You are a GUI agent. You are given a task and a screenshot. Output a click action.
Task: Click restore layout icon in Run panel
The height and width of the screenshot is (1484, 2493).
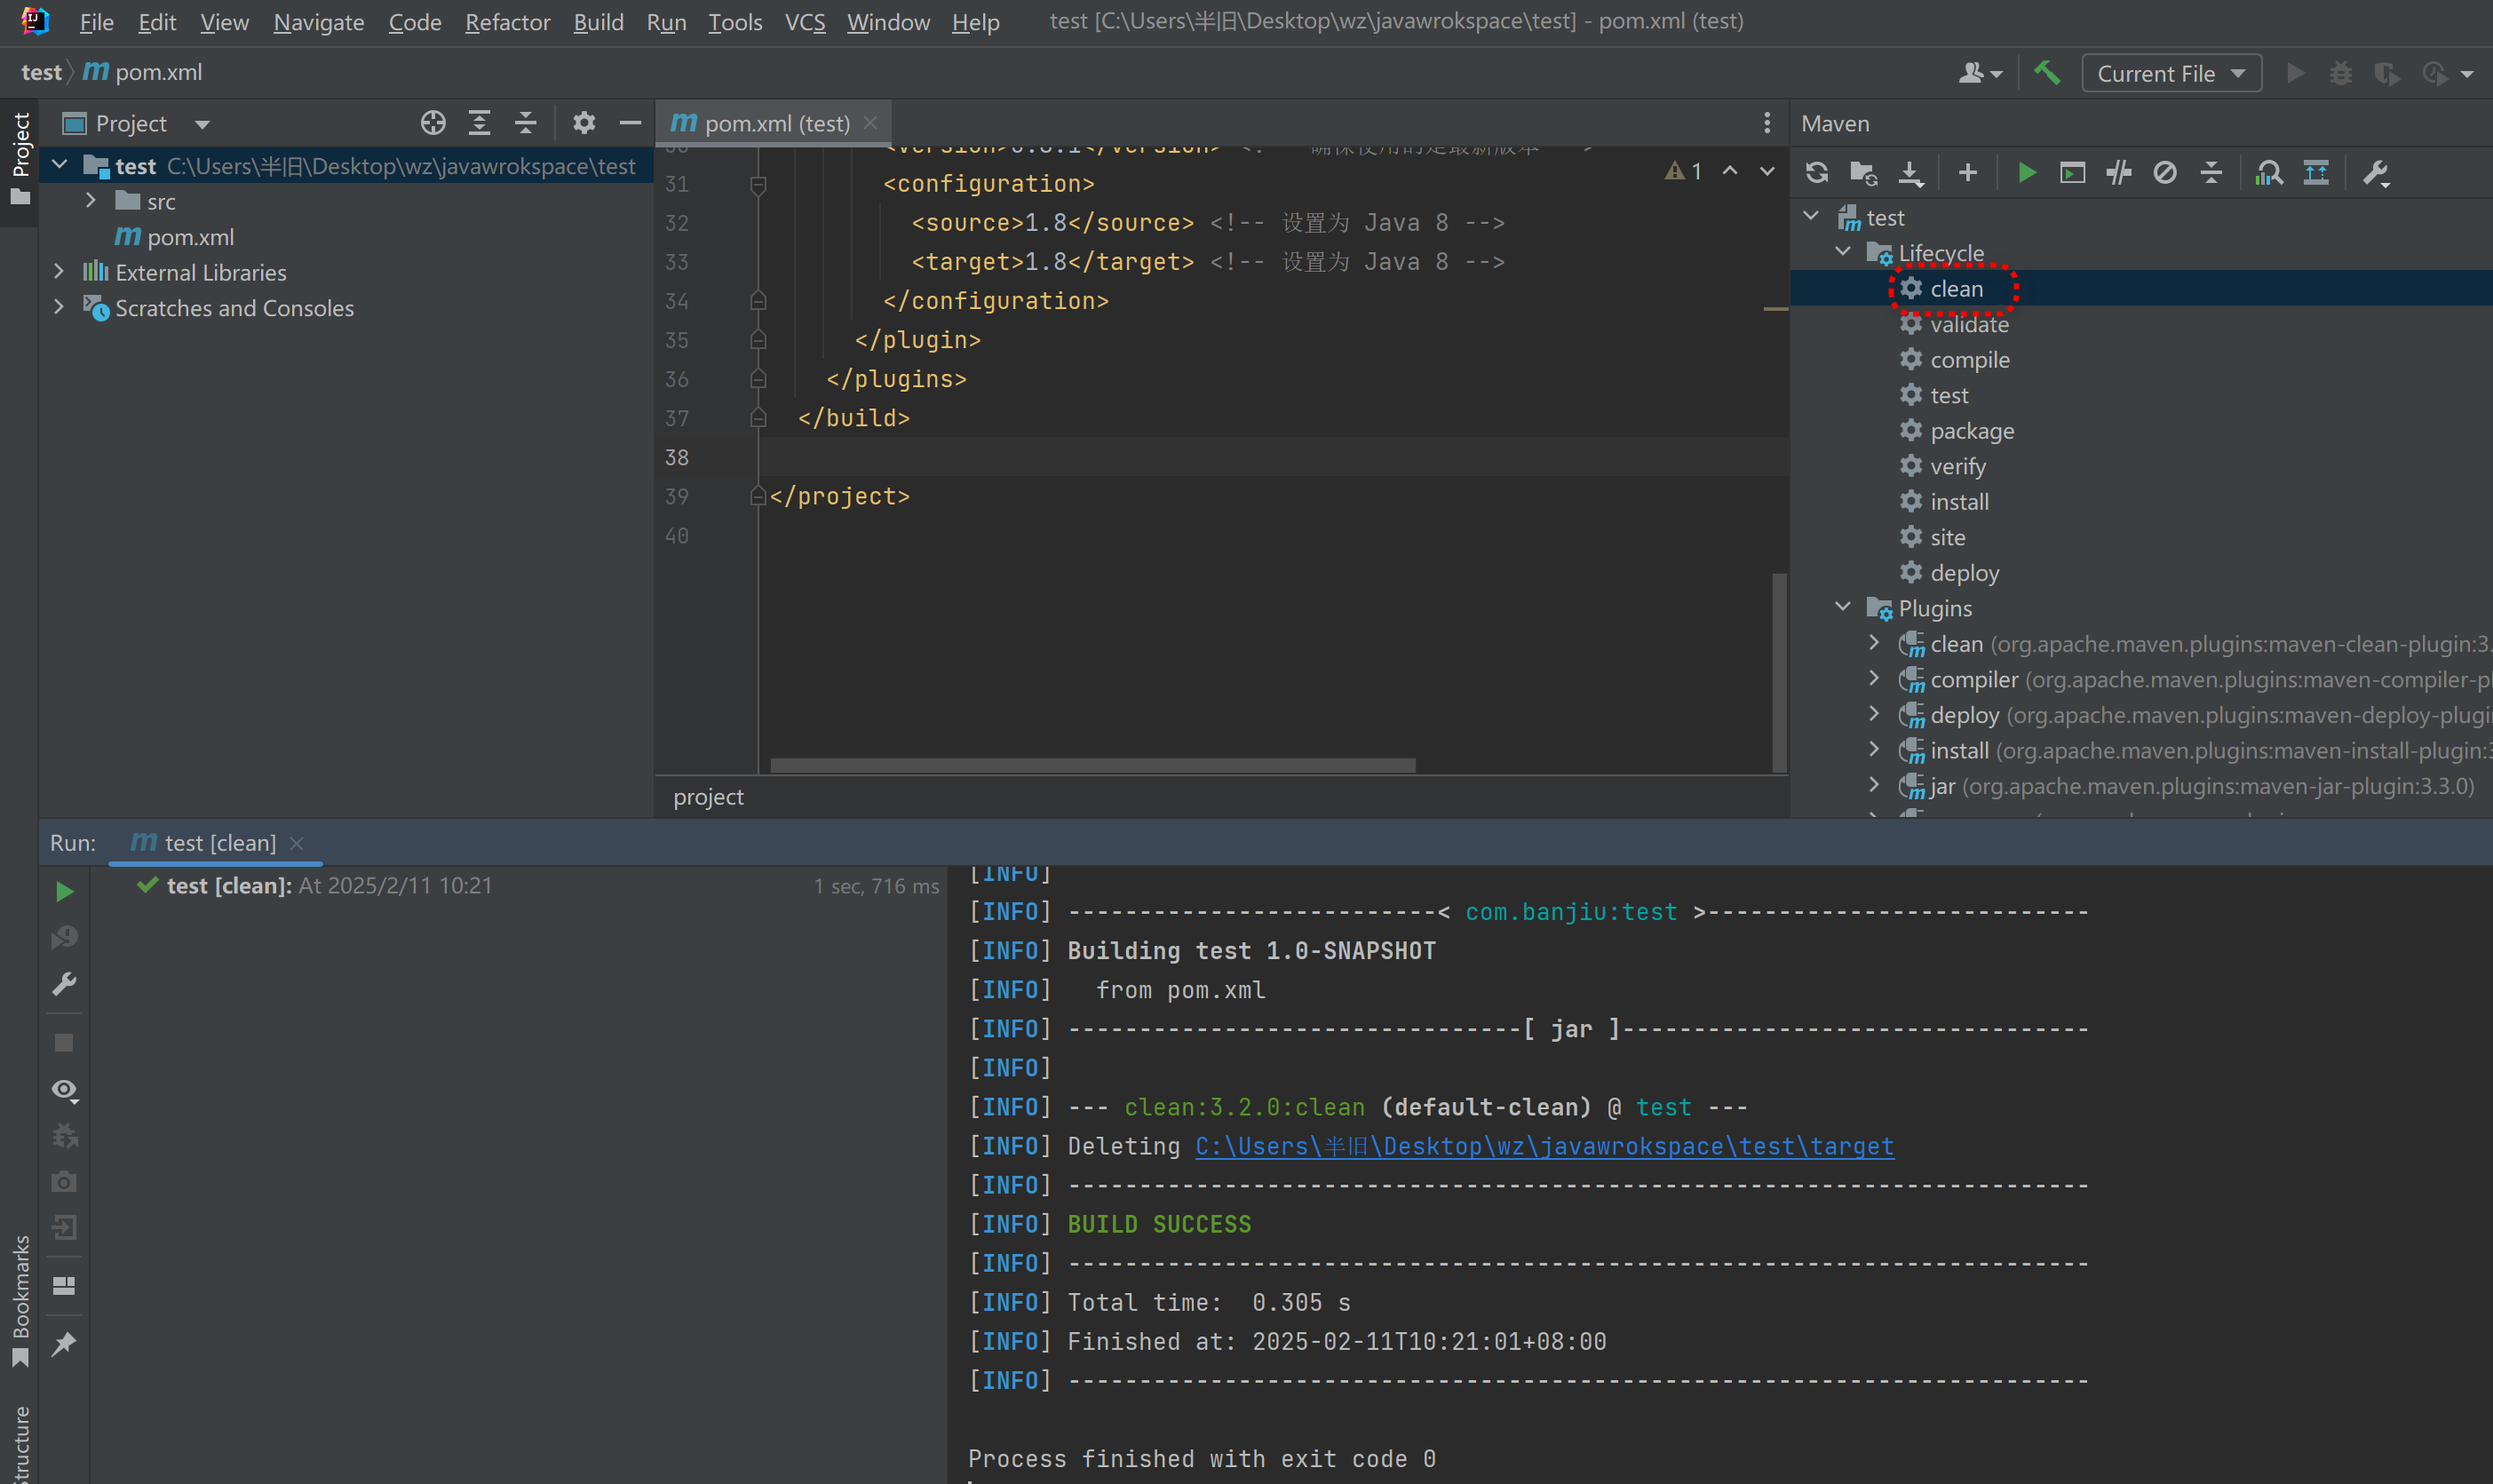point(64,1286)
